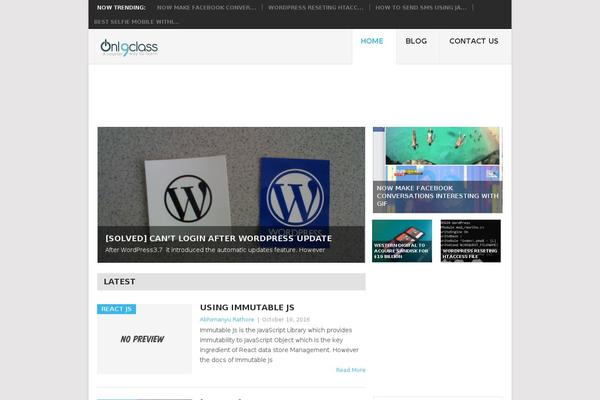Image resolution: width=600 pixels, height=400 pixels.
Task: Open trending link Best Selfie Mobile With...
Action: click(137, 22)
